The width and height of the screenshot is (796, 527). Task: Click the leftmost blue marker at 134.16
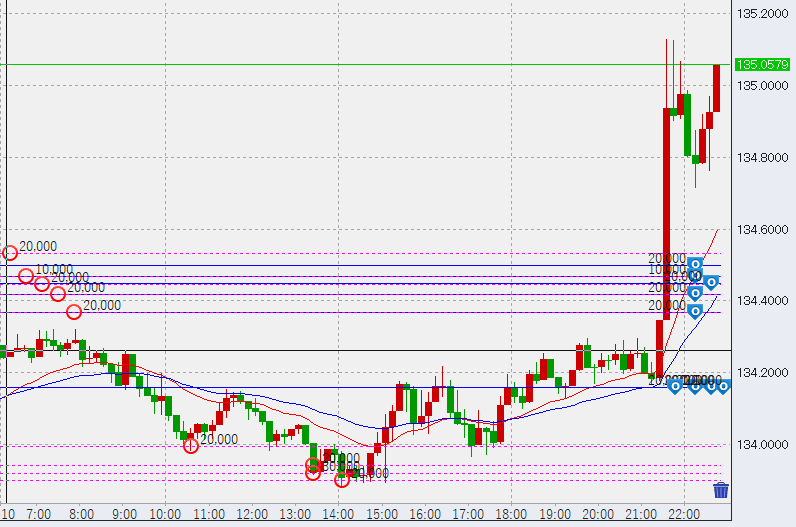click(676, 386)
